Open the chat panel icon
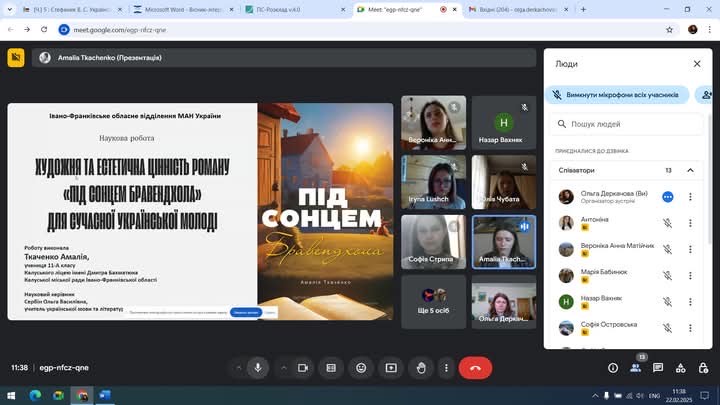Viewport: 720px width, 405px height. tap(658, 367)
